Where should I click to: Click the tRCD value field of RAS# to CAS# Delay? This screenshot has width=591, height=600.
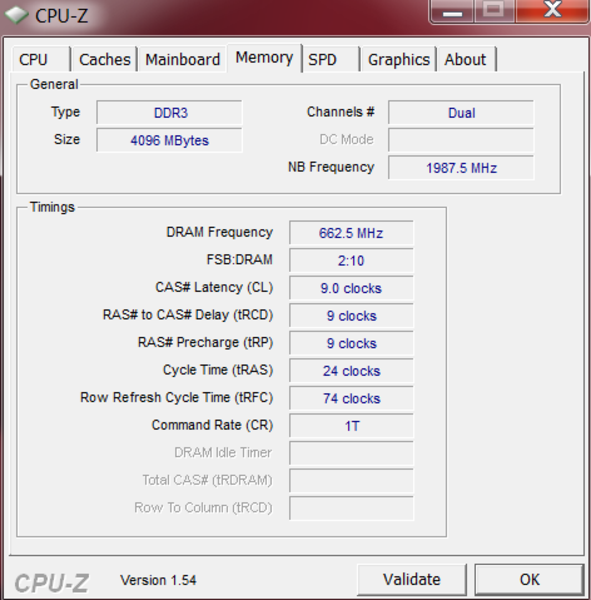351,315
